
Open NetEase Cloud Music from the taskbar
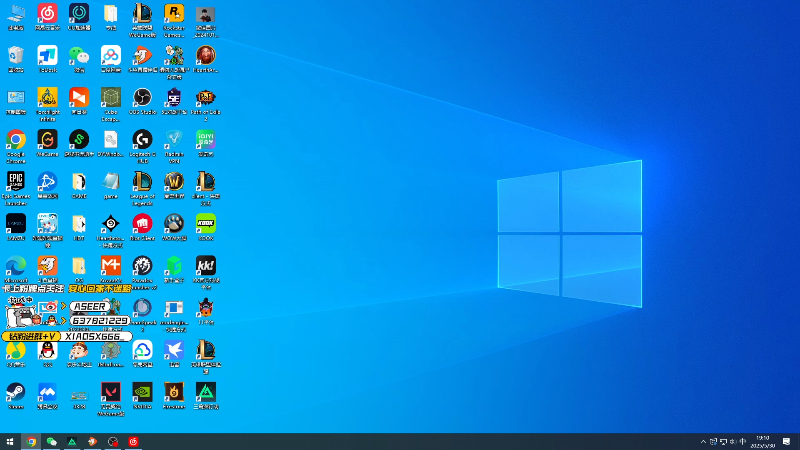pyautogui.click(x=133, y=442)
